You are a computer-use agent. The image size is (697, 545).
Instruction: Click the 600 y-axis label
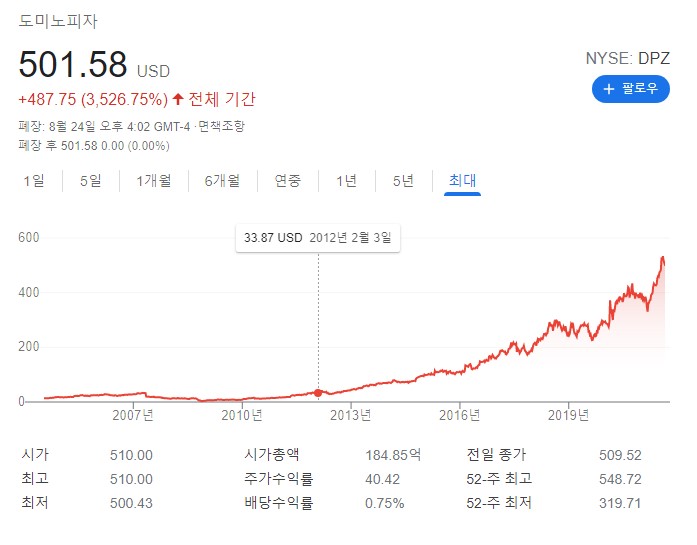pyautogui.click(x=29, y=237)
